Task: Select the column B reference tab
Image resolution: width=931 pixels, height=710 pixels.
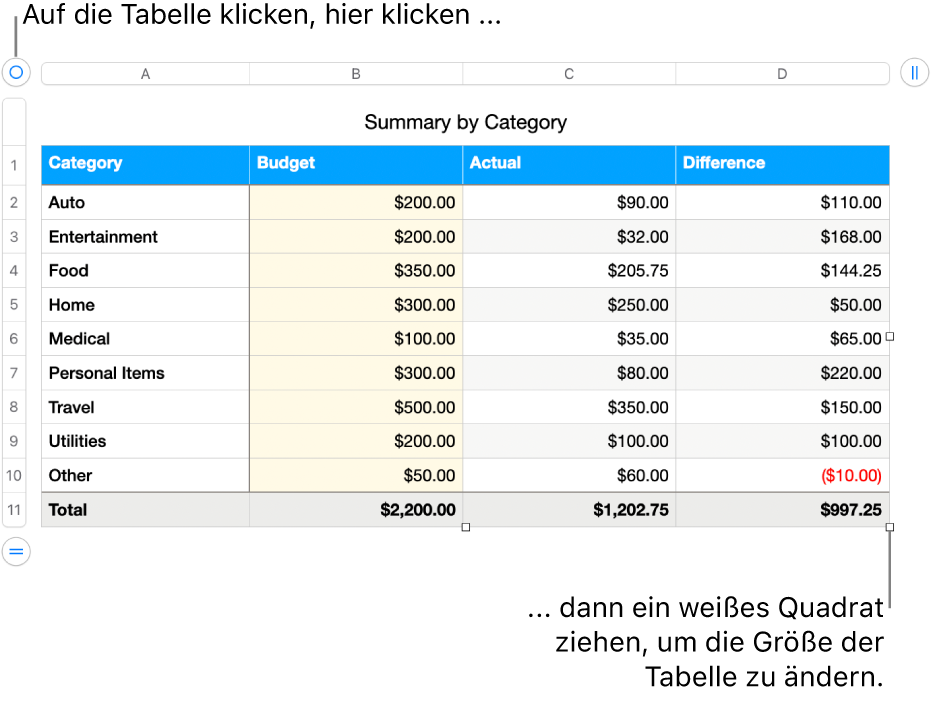Action: click(355, 72)
